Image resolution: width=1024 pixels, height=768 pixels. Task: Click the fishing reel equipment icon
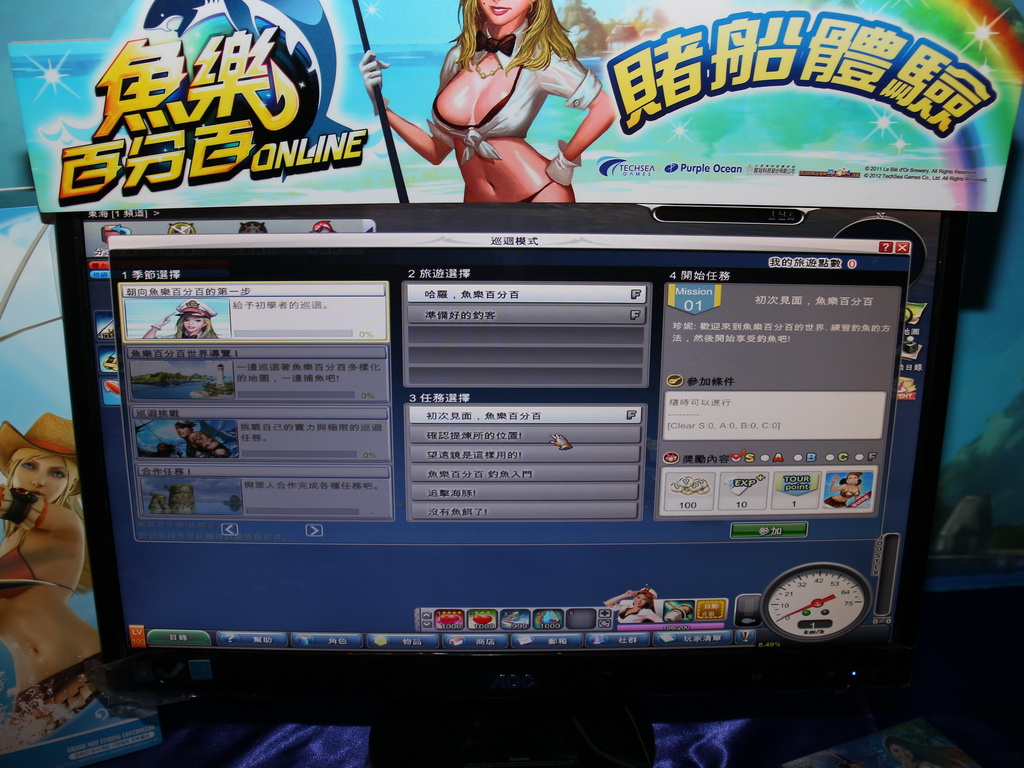[x=677, y=610]
